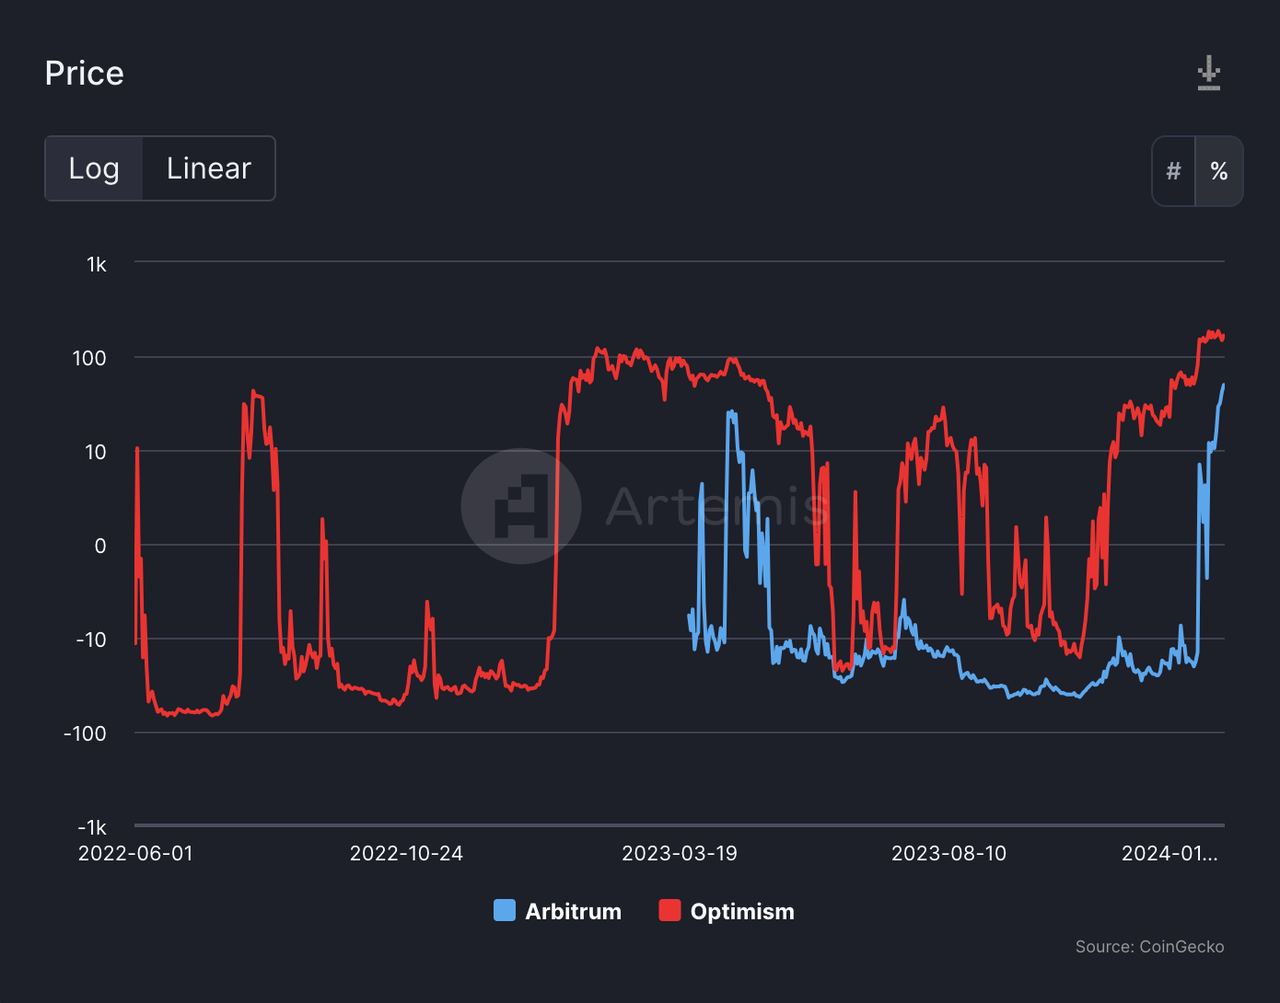Click the 2023-08-10 x-axis date label
Viewport: 1280px width, 1003px height.
(x=949, y=853)
